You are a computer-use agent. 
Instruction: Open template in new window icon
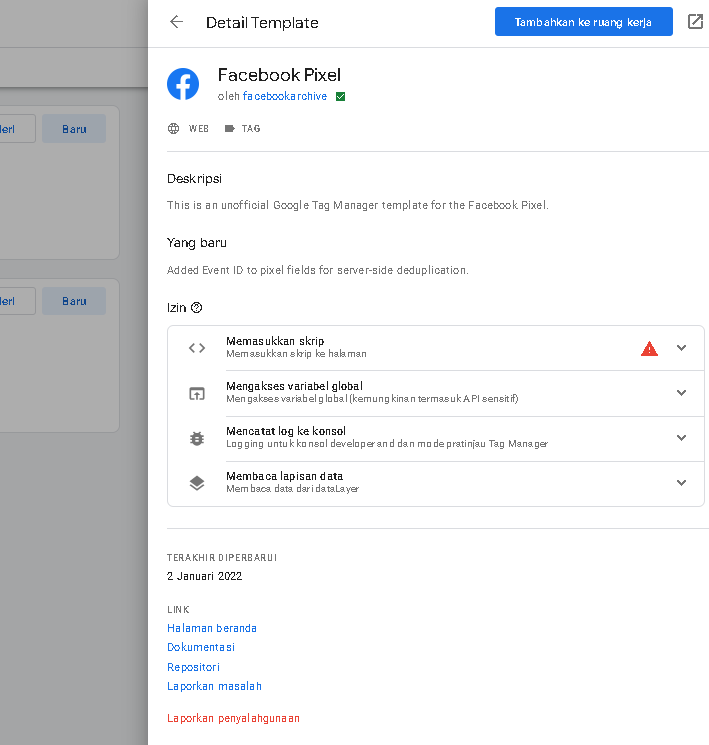(x=695, y=21)
